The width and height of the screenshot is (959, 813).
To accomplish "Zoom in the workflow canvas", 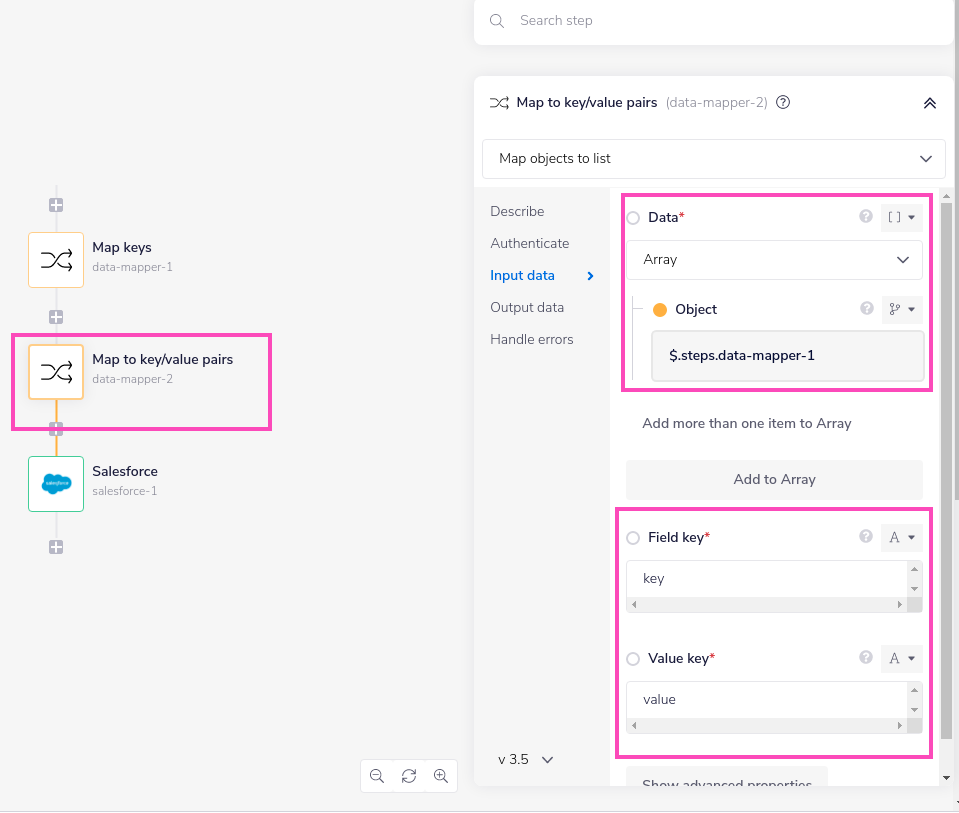I will 441,776.
